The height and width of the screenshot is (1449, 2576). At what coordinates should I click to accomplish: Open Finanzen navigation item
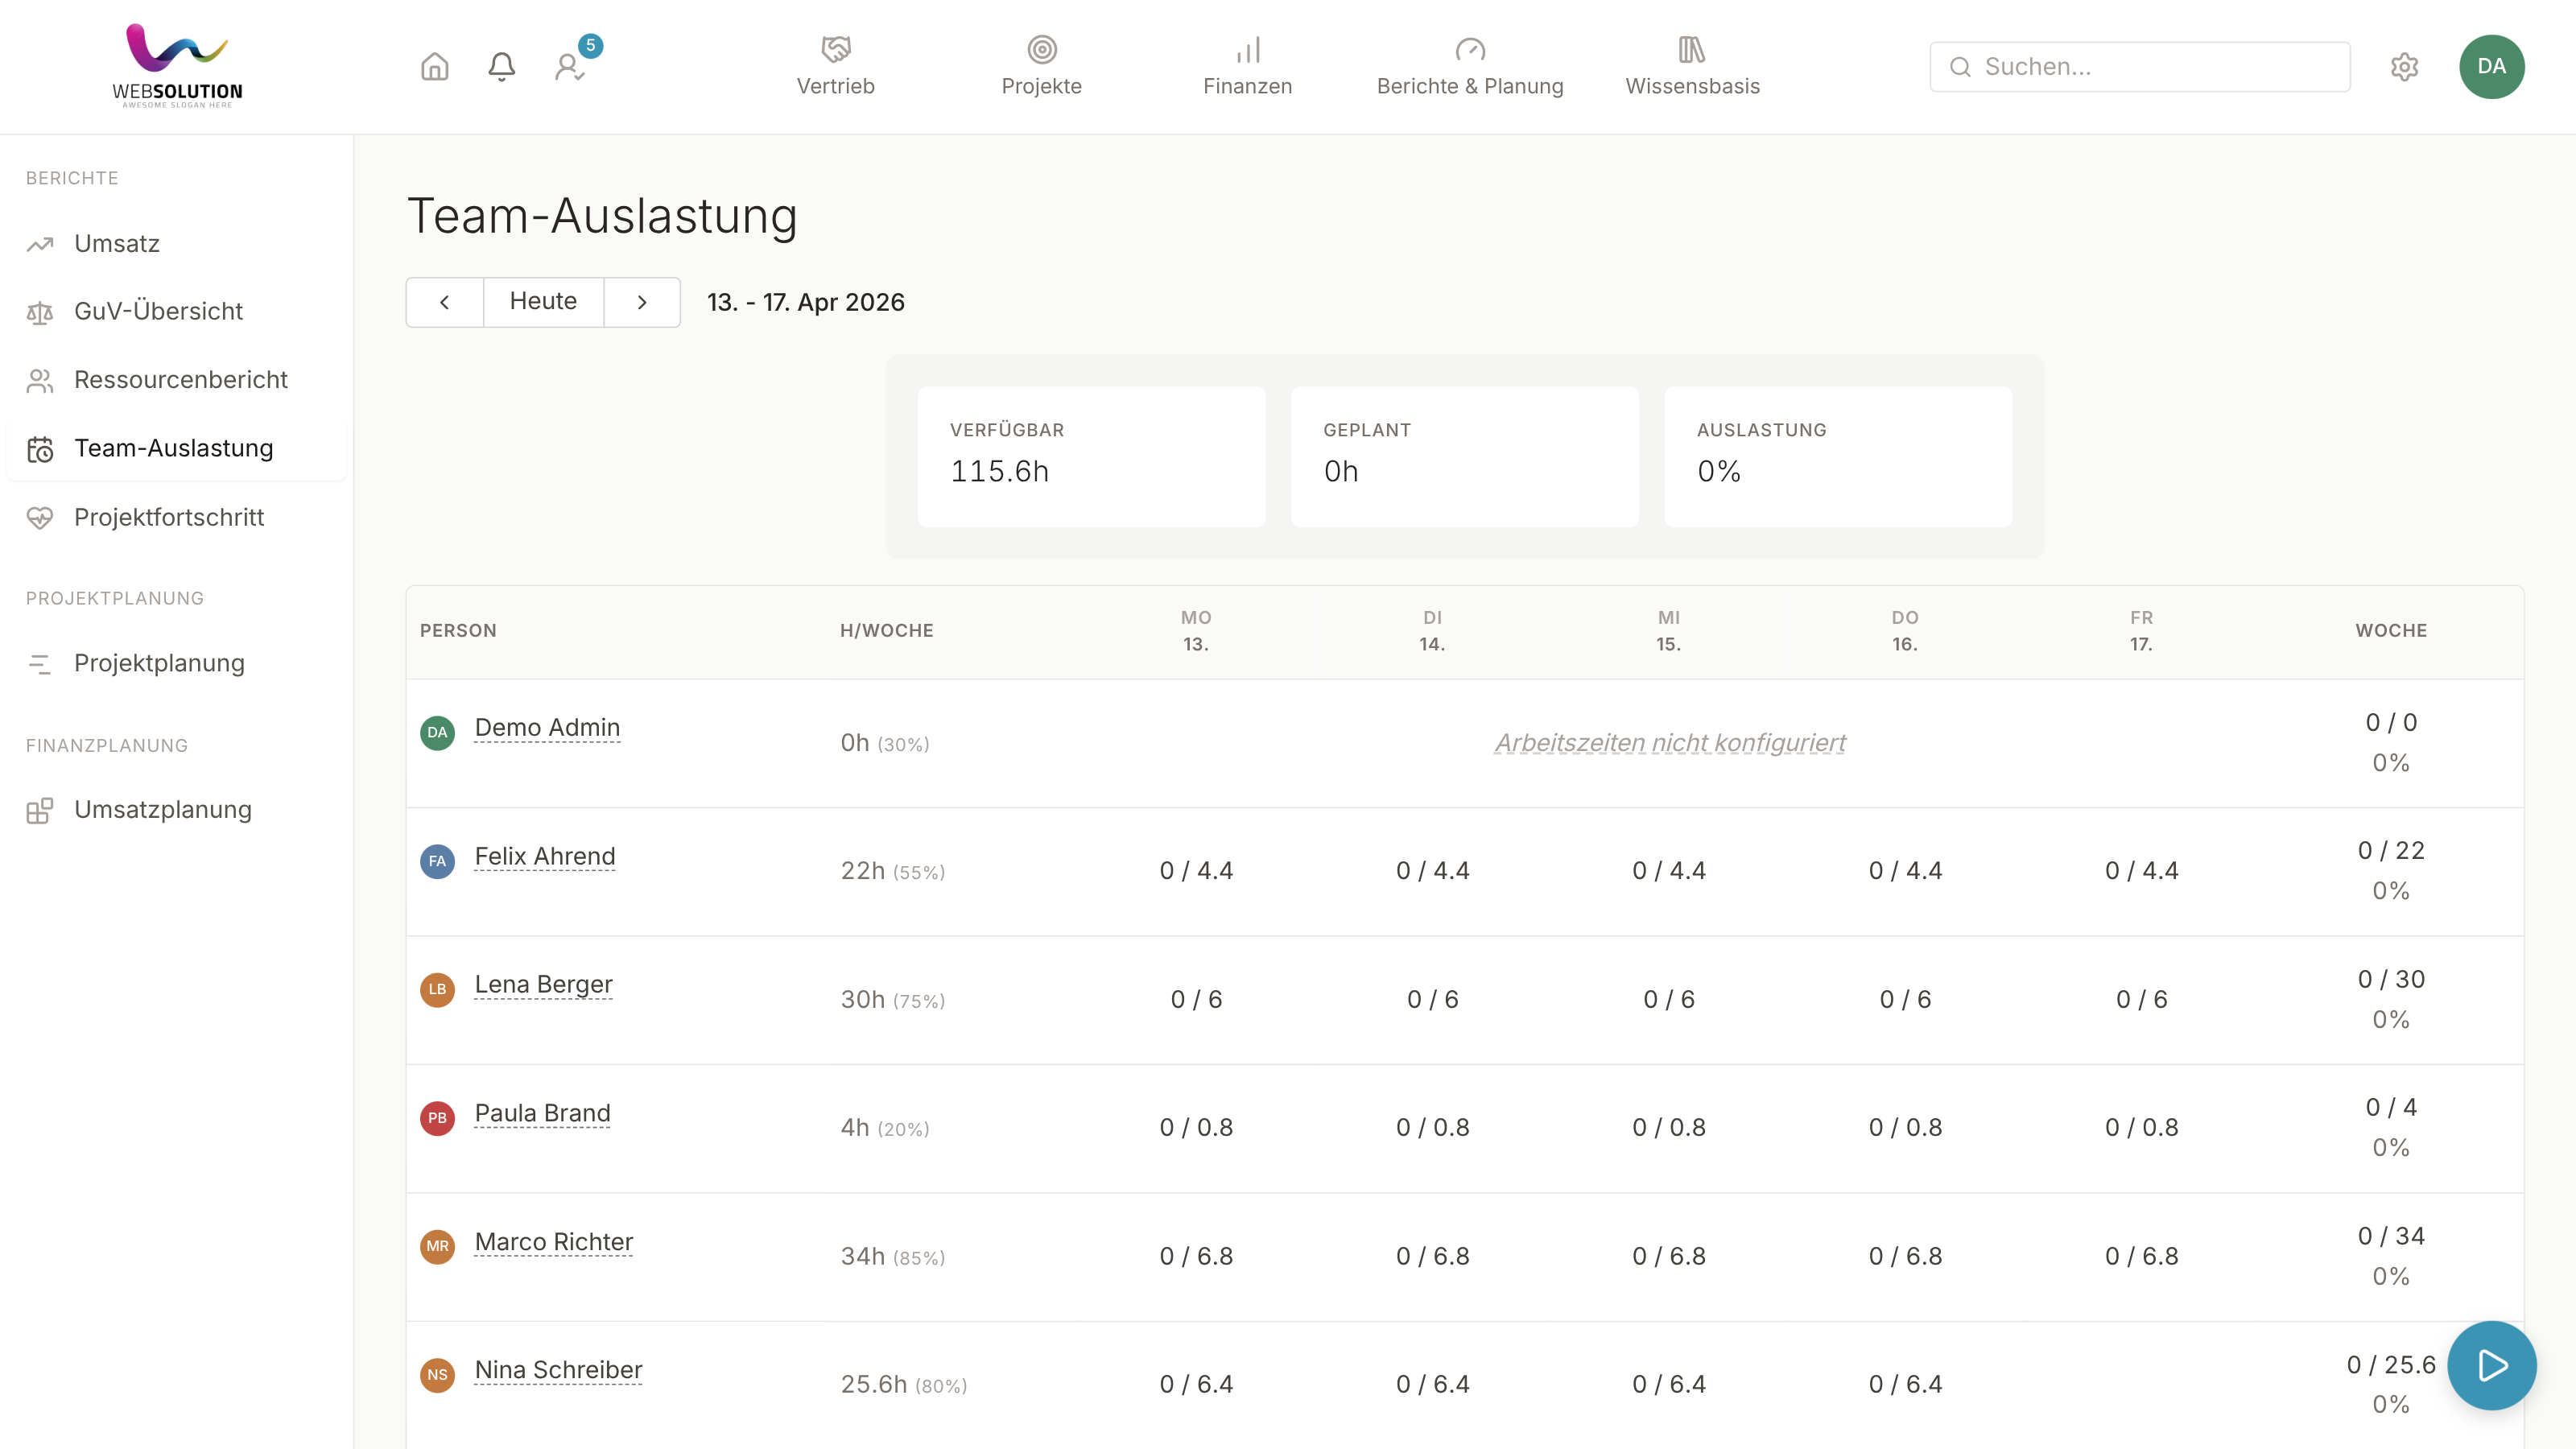point(1247,67)
